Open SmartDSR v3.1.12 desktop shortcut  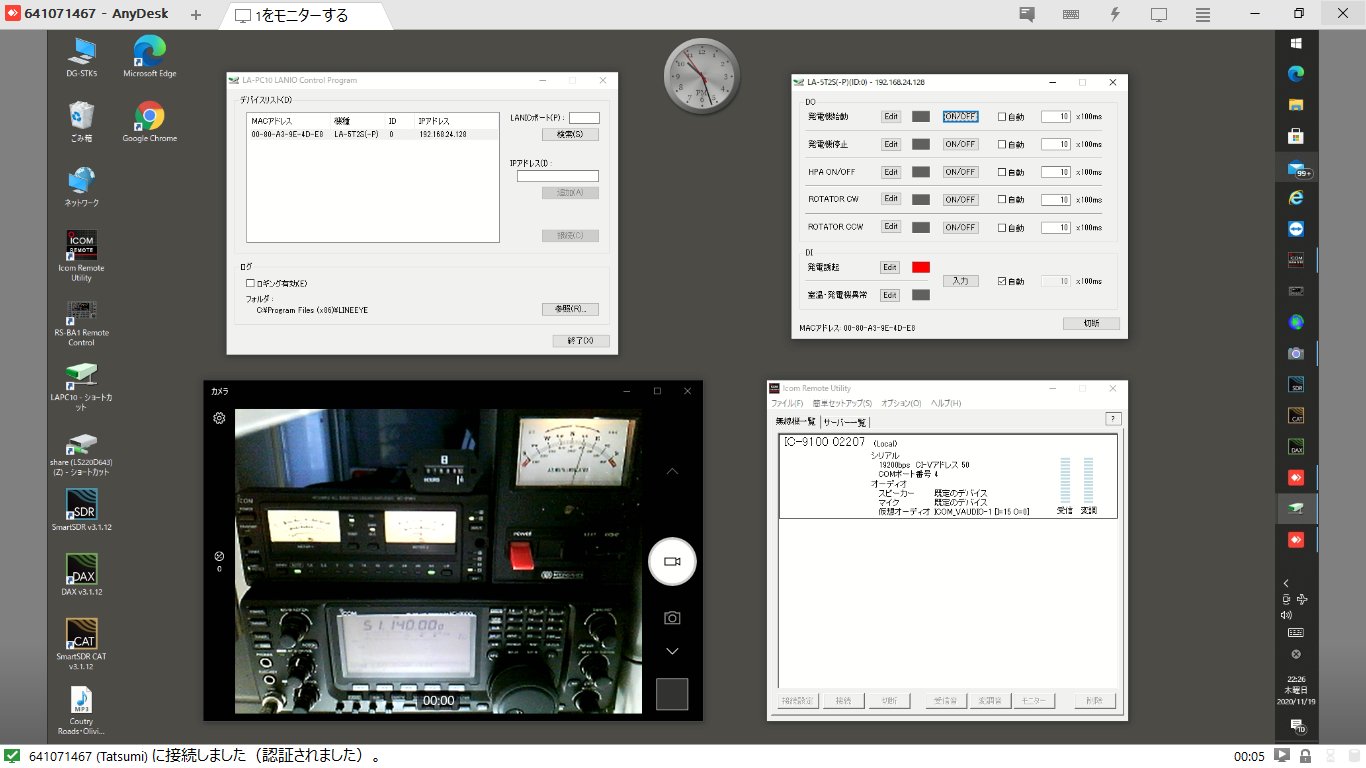pos(81,505)
